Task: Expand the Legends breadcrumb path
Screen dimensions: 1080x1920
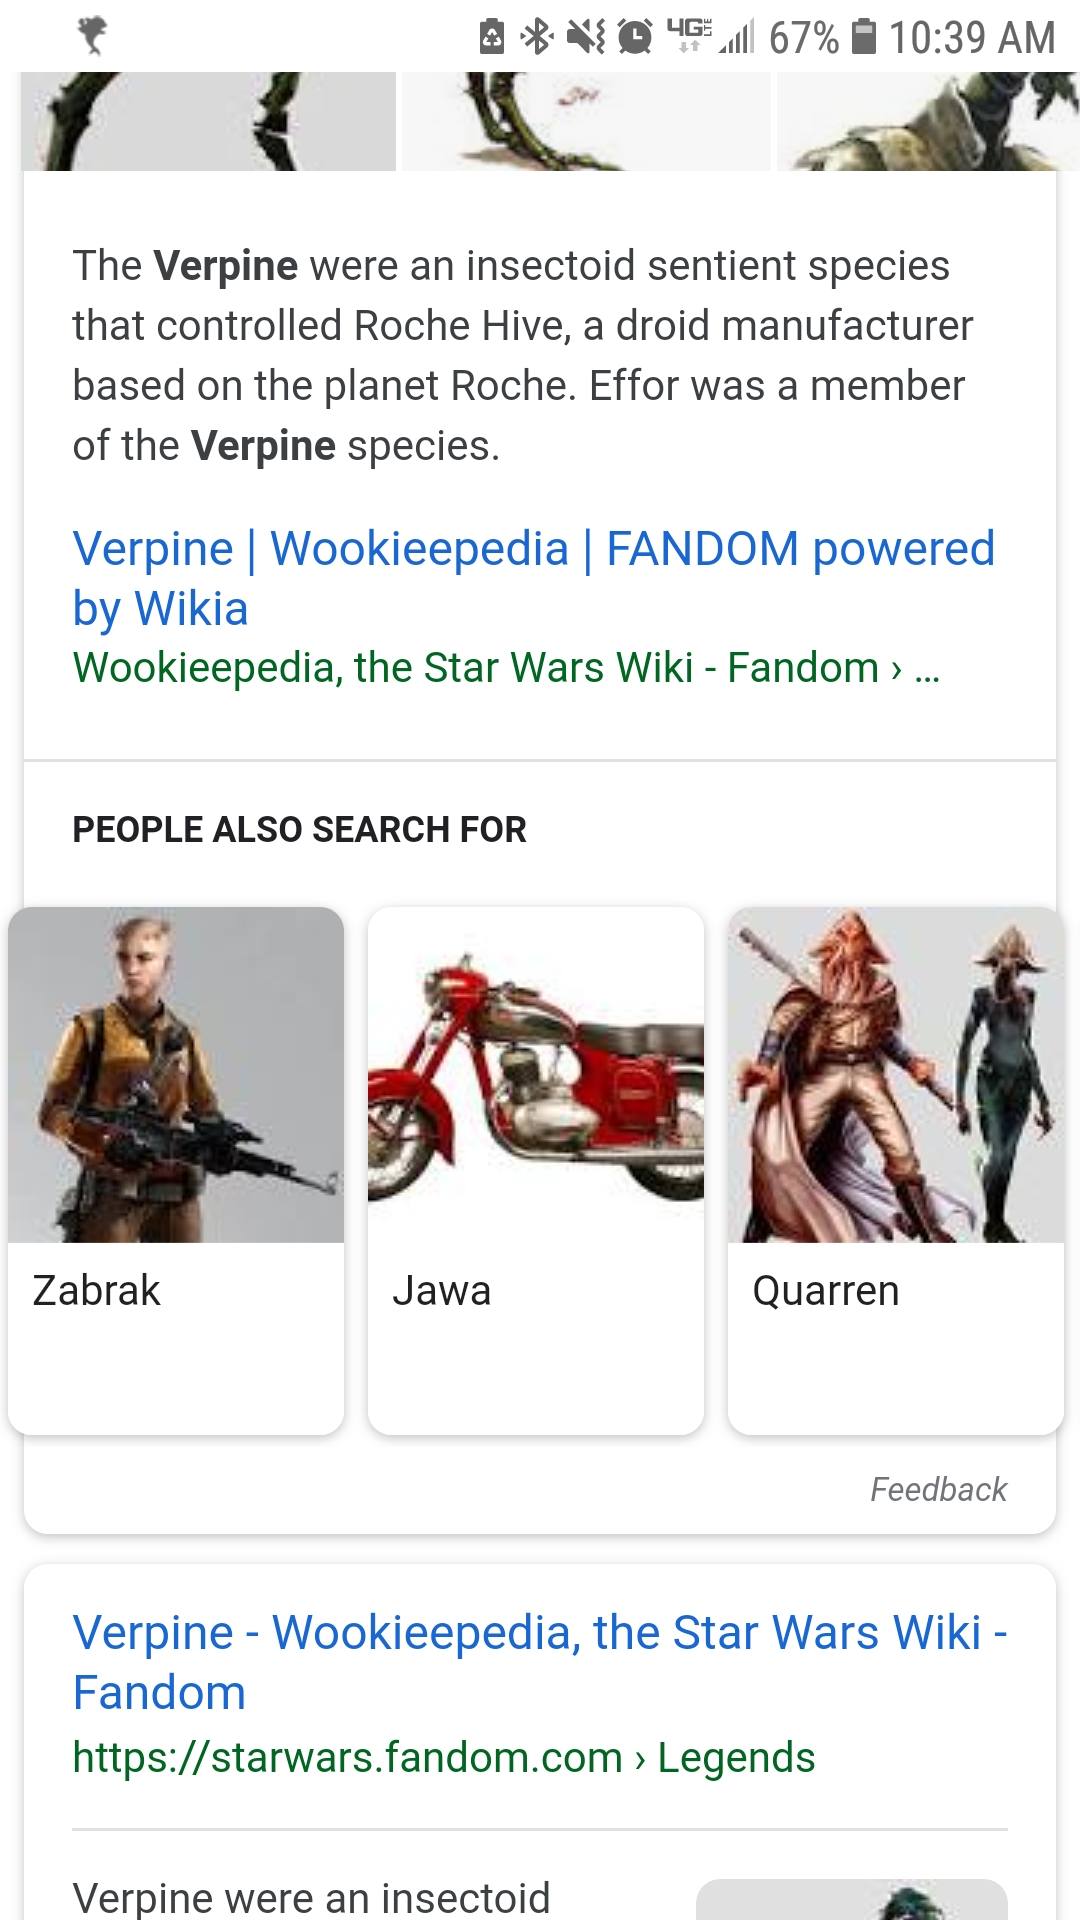Action: [735, 1757]
